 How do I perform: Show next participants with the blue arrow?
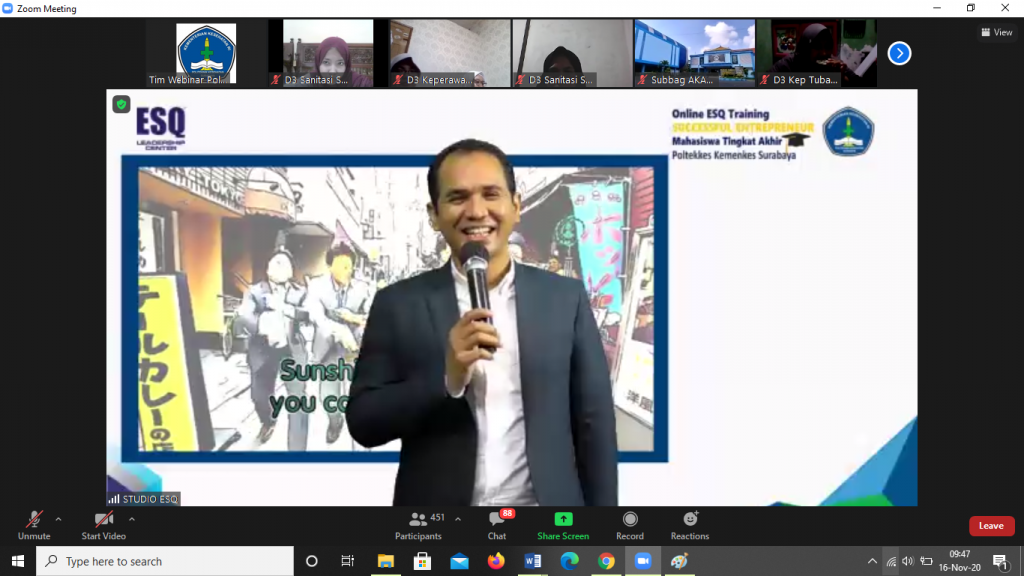coord(899,53)
